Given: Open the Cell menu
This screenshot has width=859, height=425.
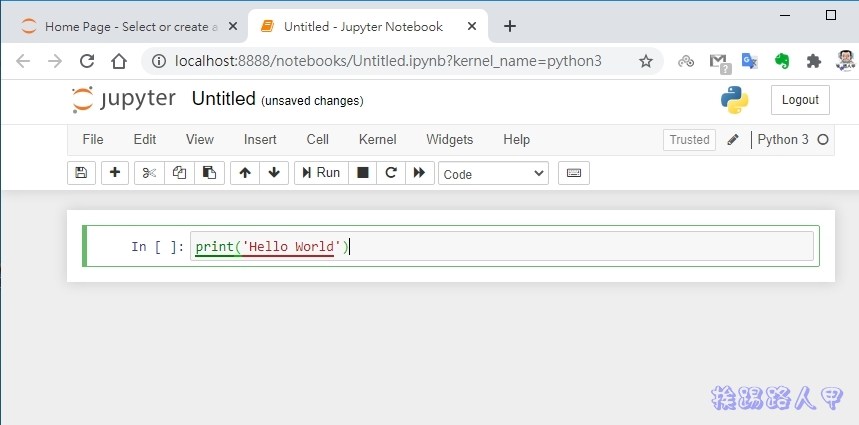Looking at the screenshot, I should click(318, 140).
